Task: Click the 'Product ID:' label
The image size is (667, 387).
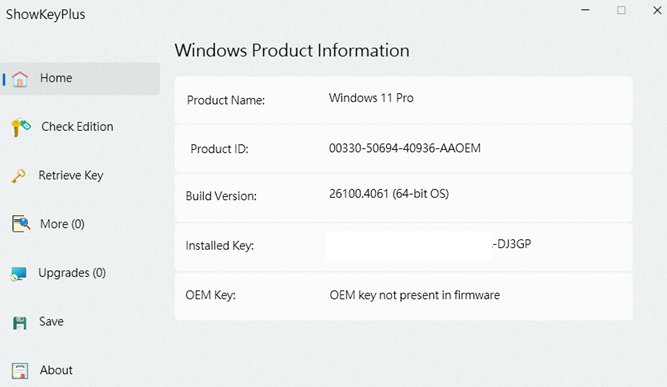Action: (x=219, y=149)
